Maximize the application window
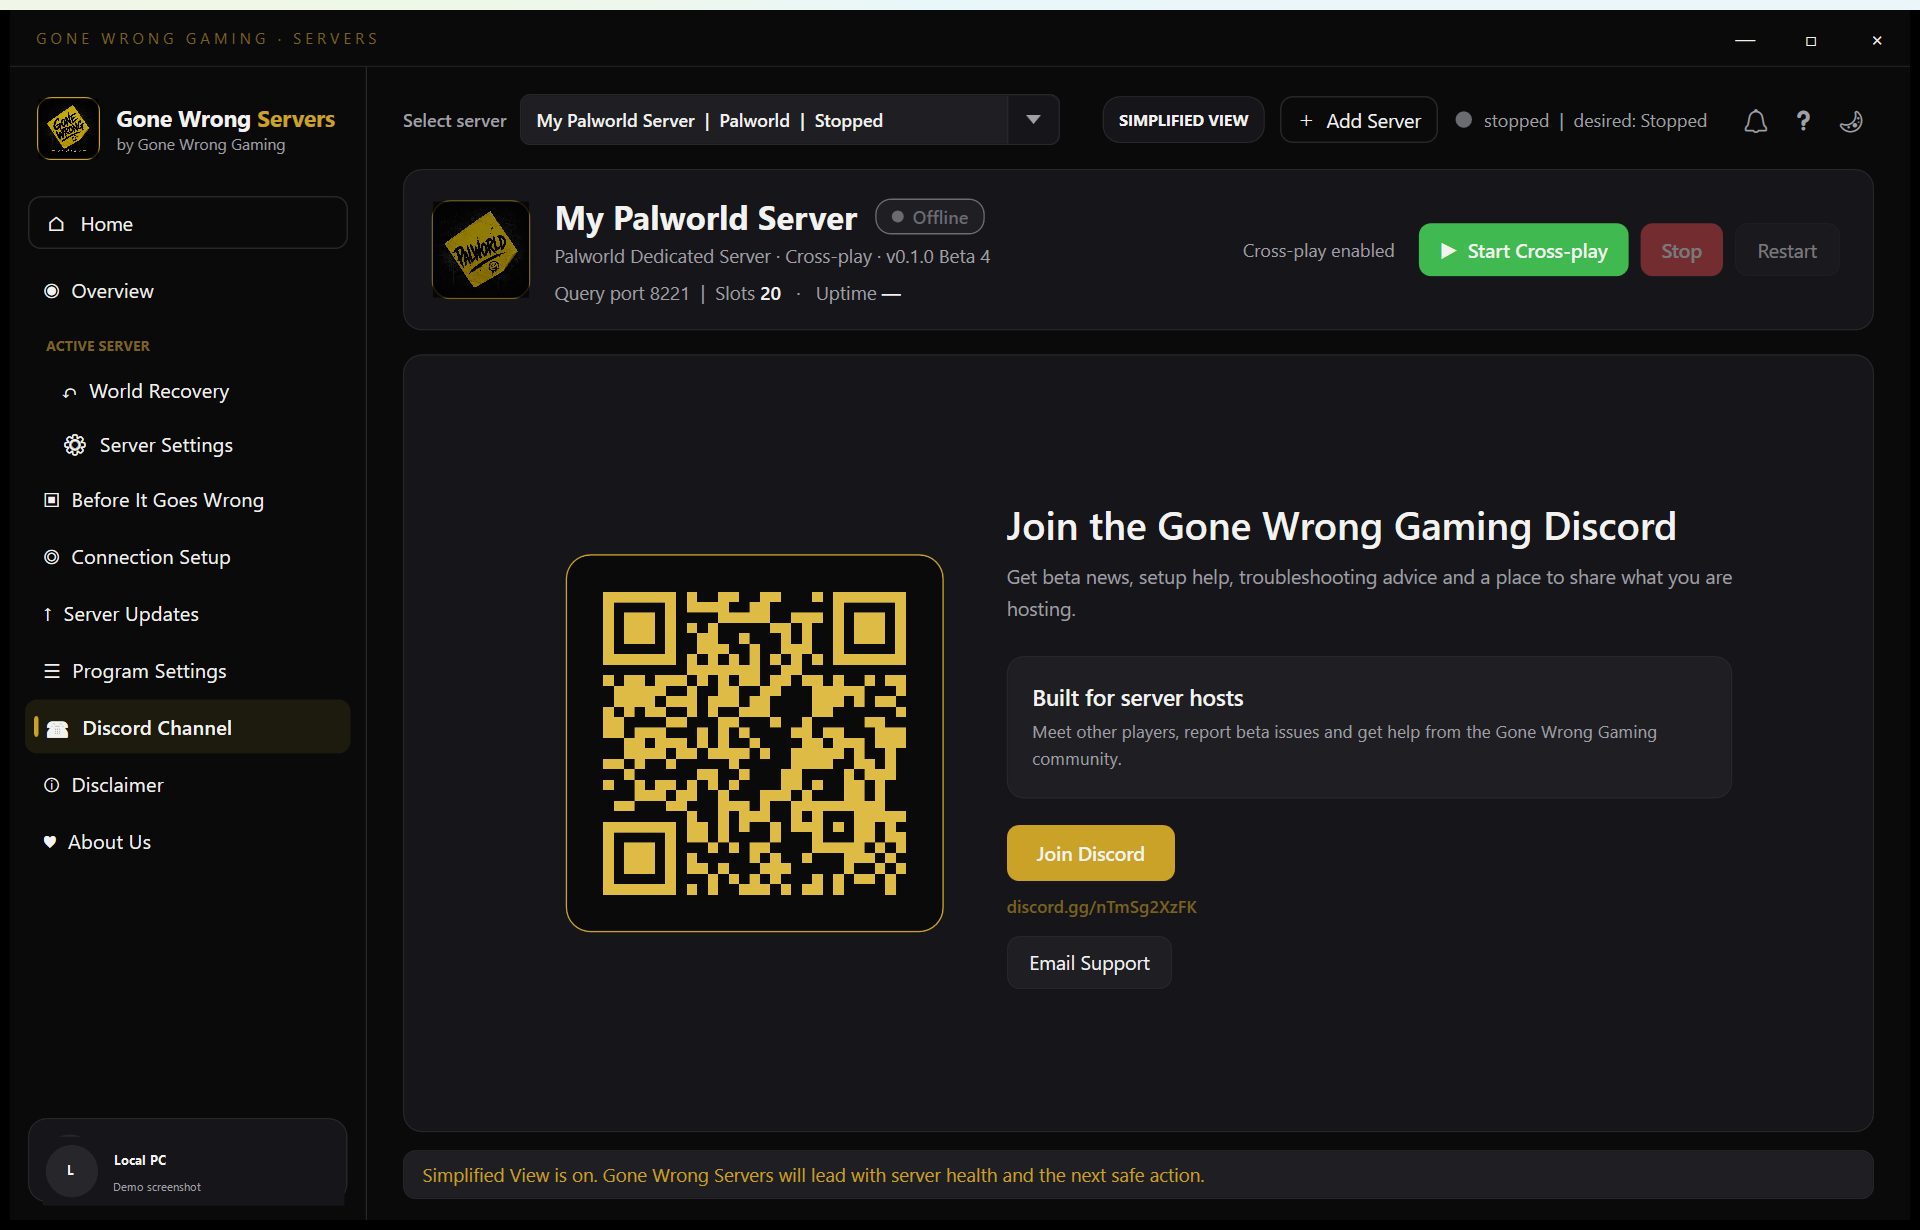 [x=1811, y=40]
